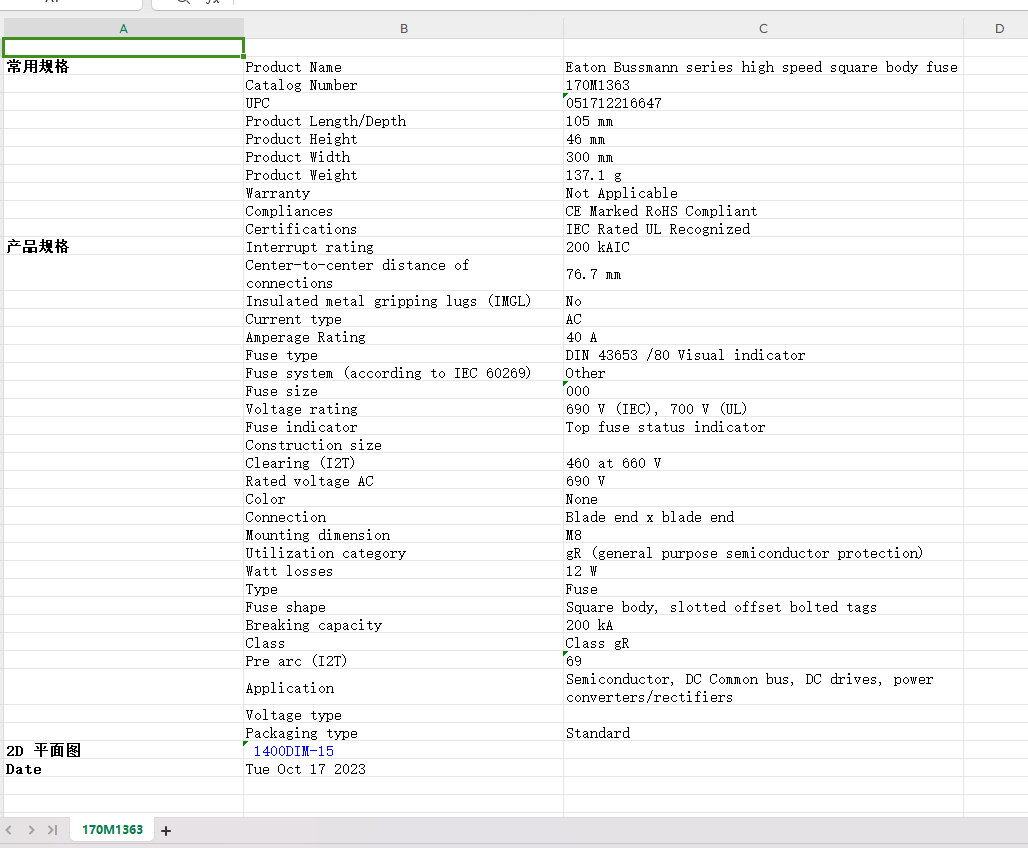Select the Fuse indicator label cell
Image resolution: width=1028 pixels, height=848 pixels.
pyautogui.click(x=403, y=427)
